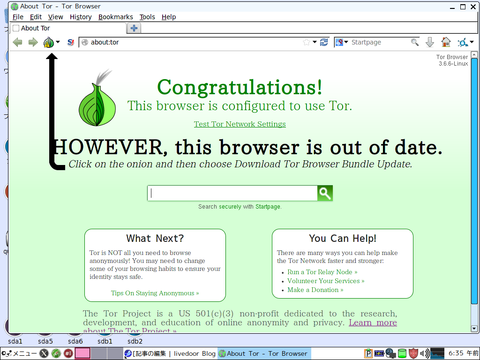
Task: Open the File menu
Action: pyautogui.click(x=18, y=17)
